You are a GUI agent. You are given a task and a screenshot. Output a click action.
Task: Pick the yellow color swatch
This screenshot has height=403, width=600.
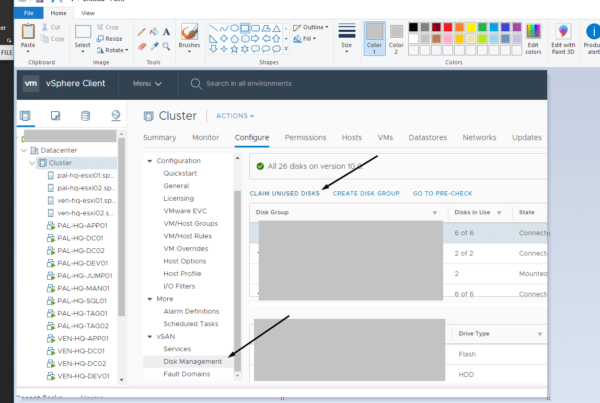point(471,27)
